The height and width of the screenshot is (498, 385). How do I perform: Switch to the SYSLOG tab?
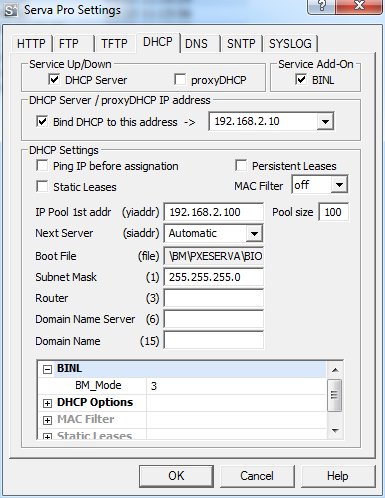click(x=290, y=44)
